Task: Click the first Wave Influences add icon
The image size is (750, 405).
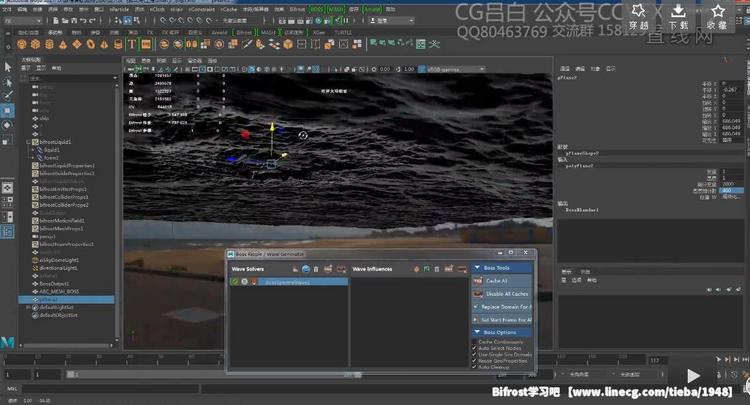Action: click(x=416, y=269)
